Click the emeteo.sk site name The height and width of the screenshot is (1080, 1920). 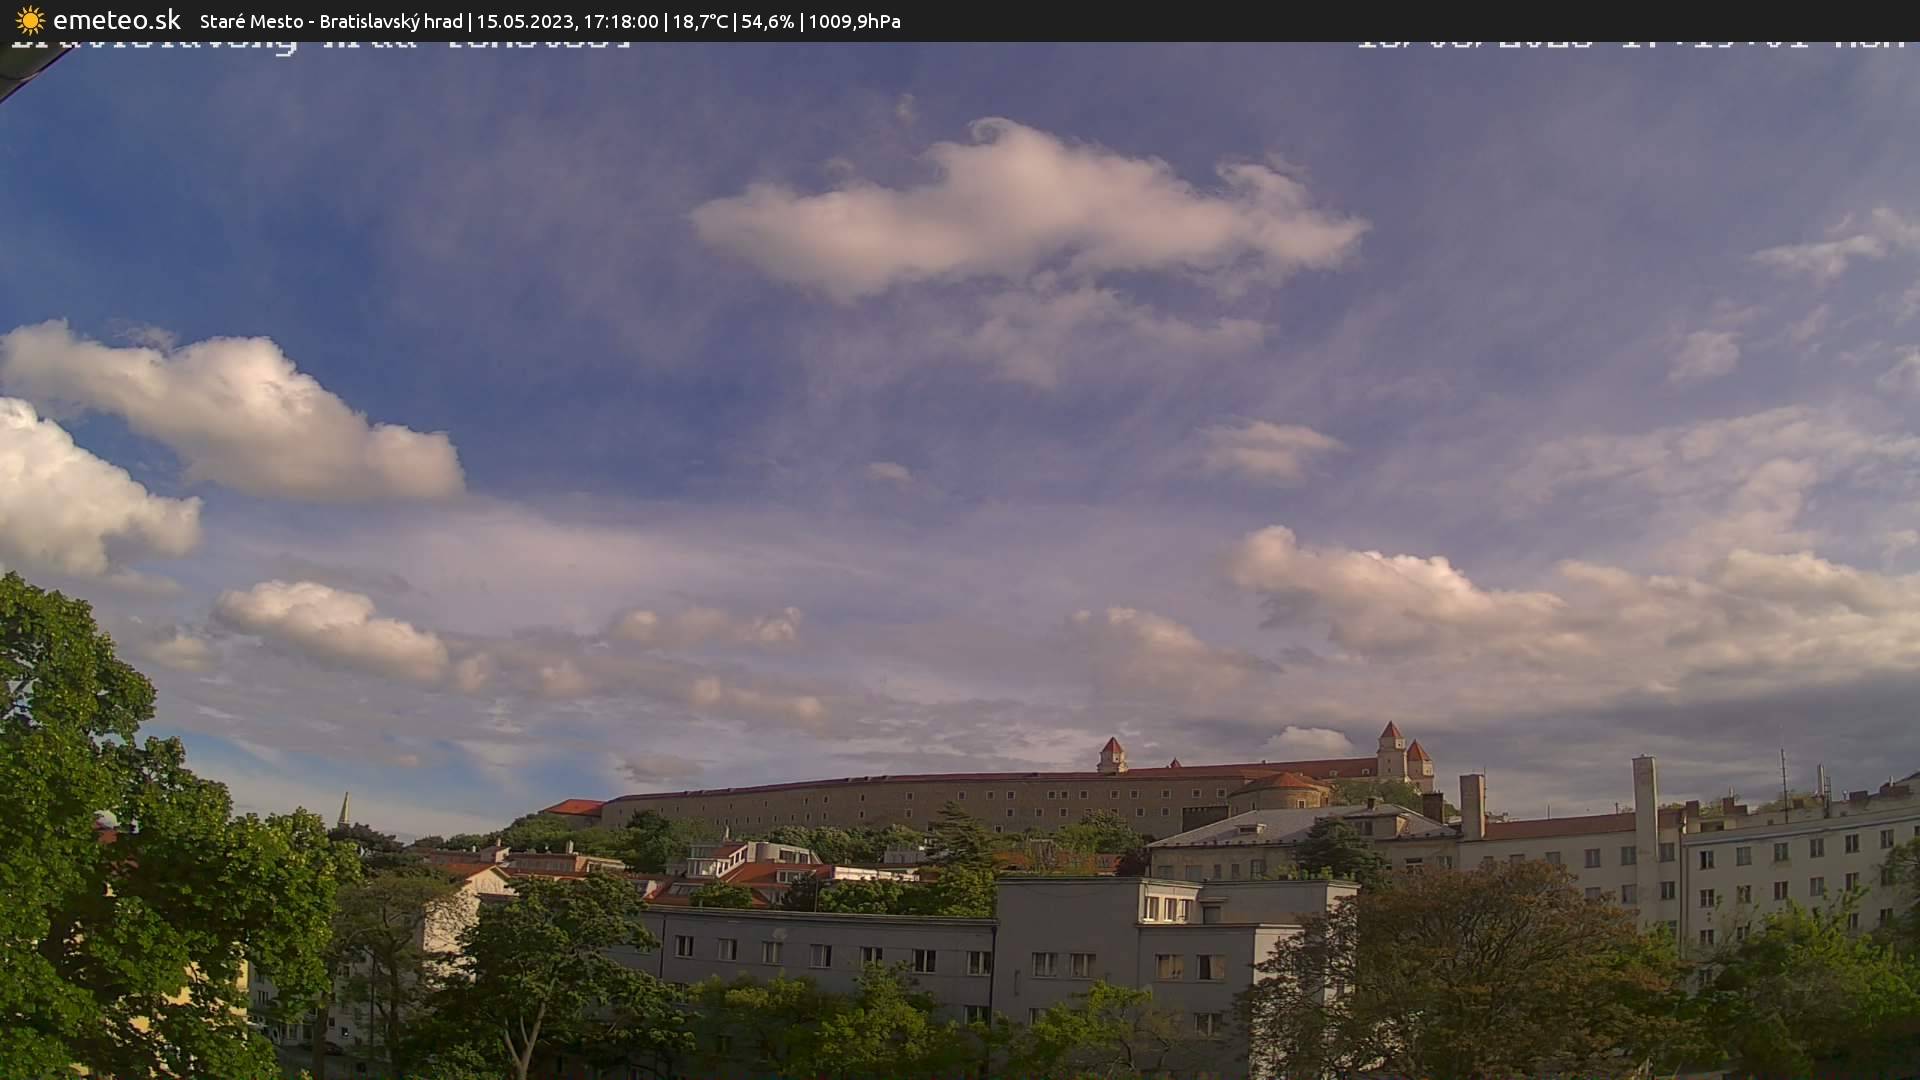(x=116, y=21)
